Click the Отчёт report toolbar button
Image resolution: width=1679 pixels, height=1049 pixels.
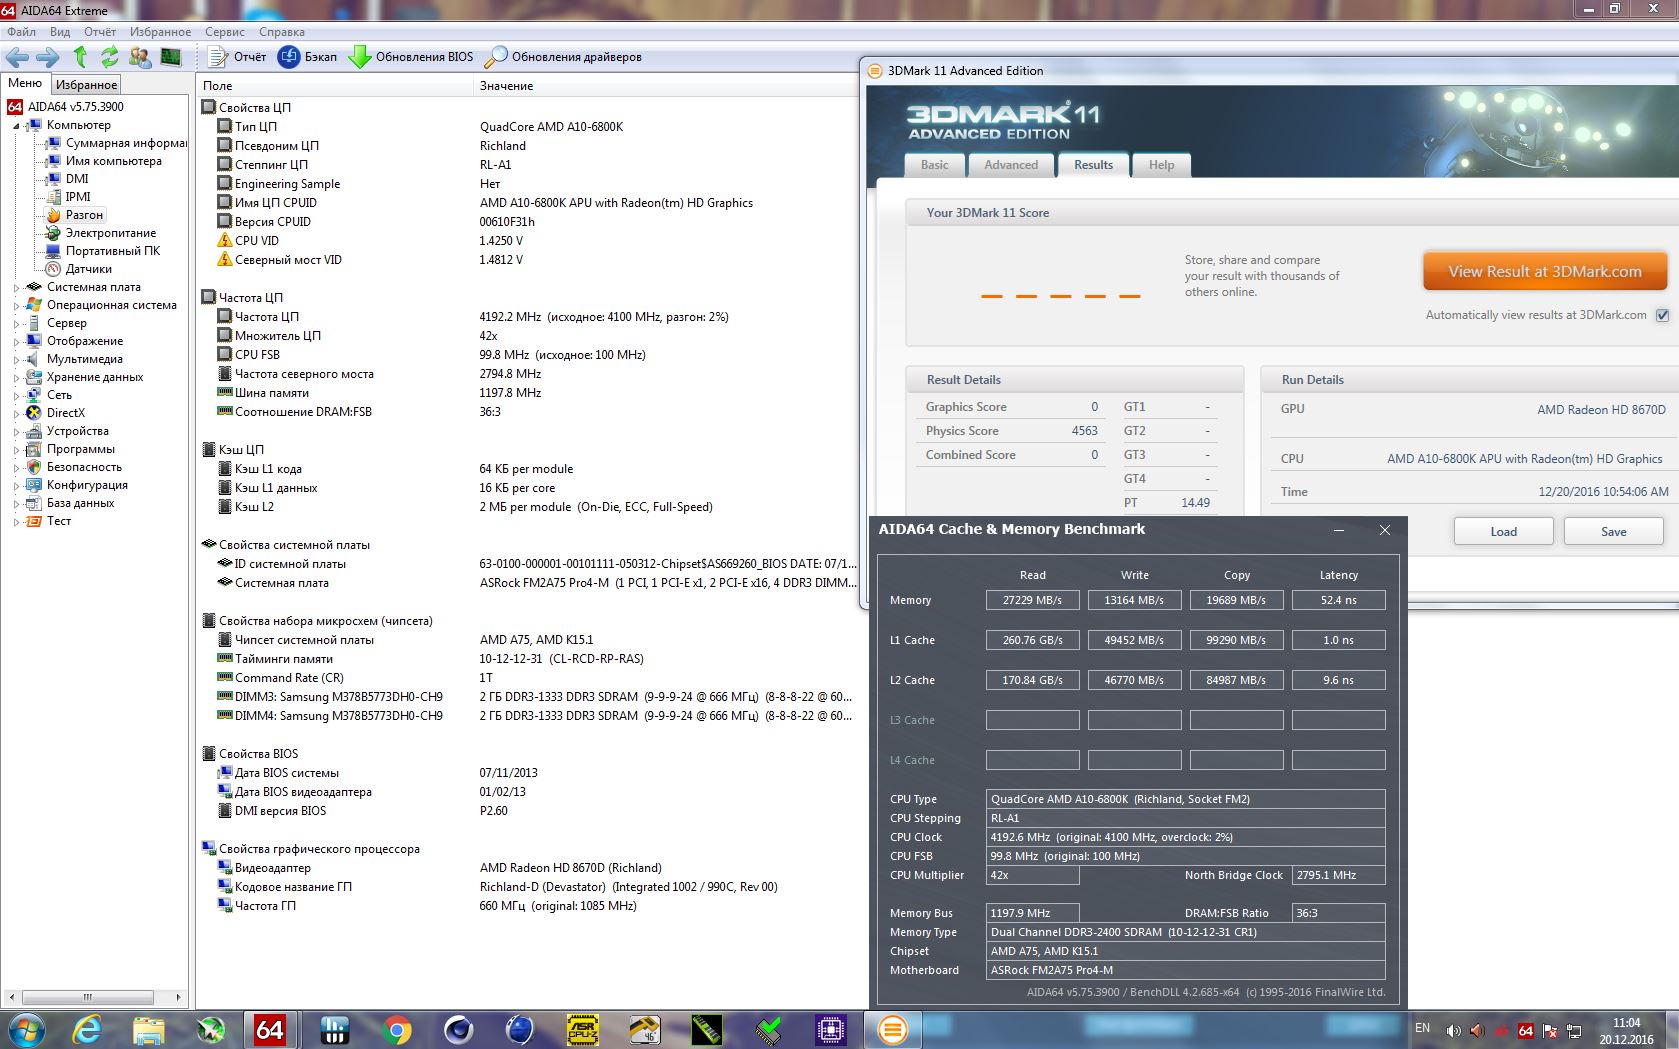(x=239, y=57)
